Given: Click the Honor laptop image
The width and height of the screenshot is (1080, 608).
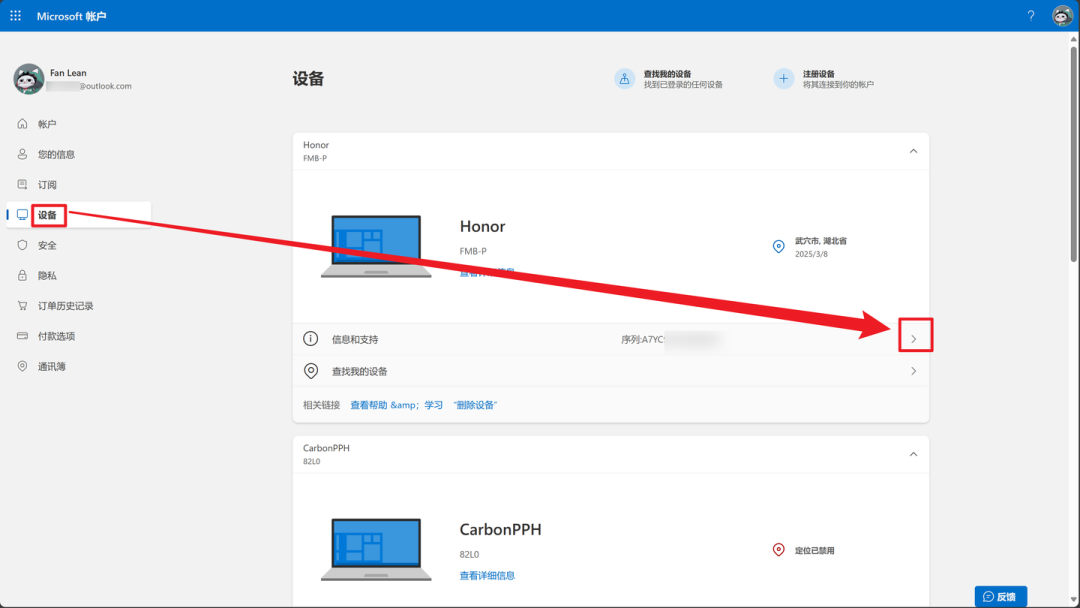Looking at the screenshot, I should tap(376, 247).
